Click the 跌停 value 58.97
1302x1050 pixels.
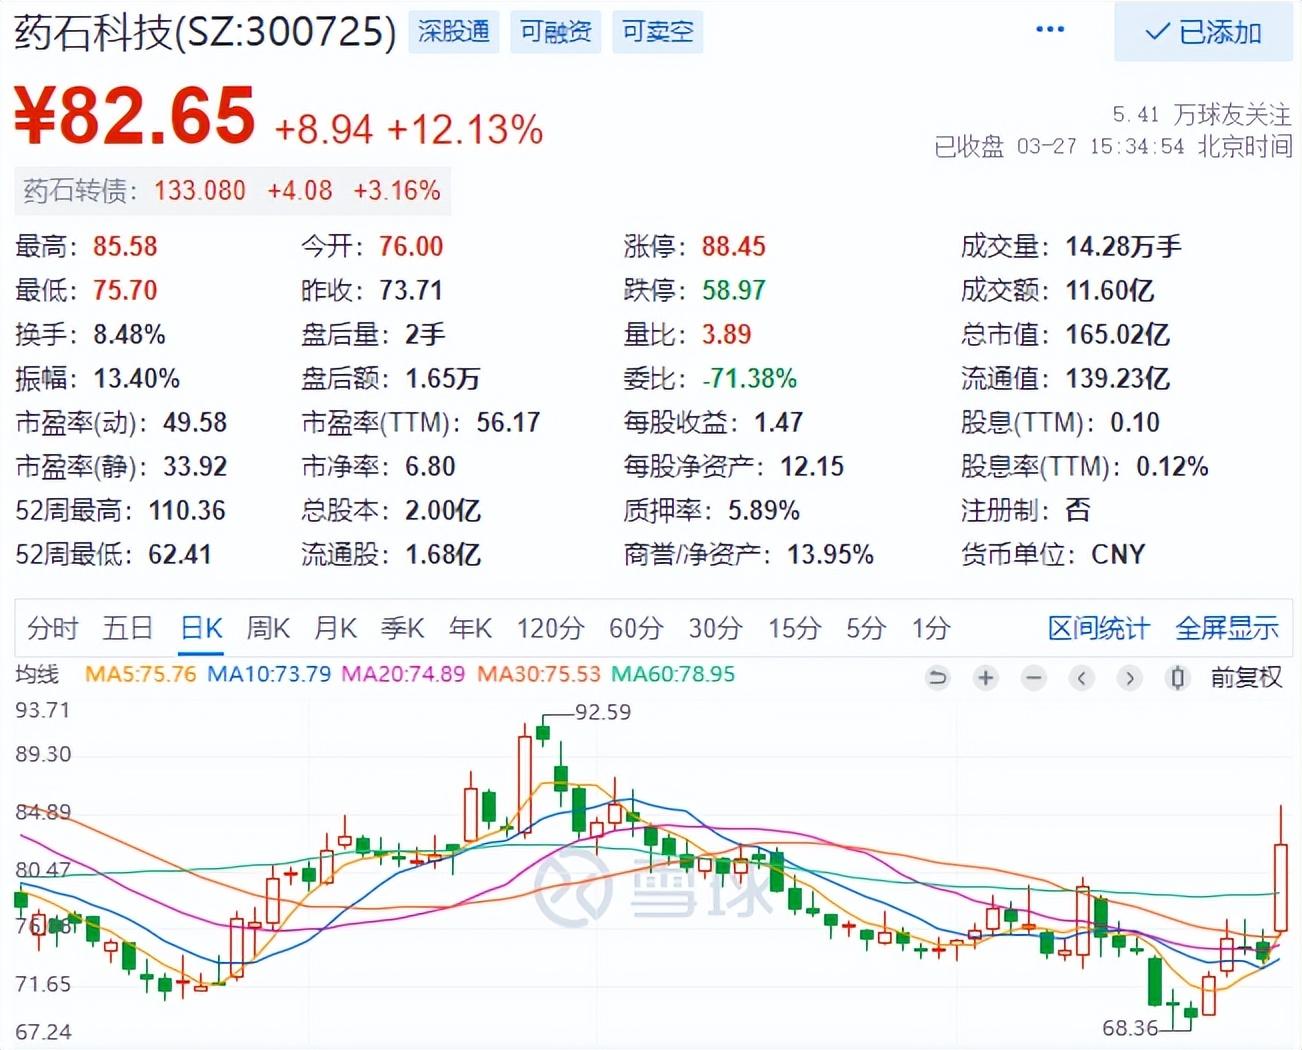point(733,290)
